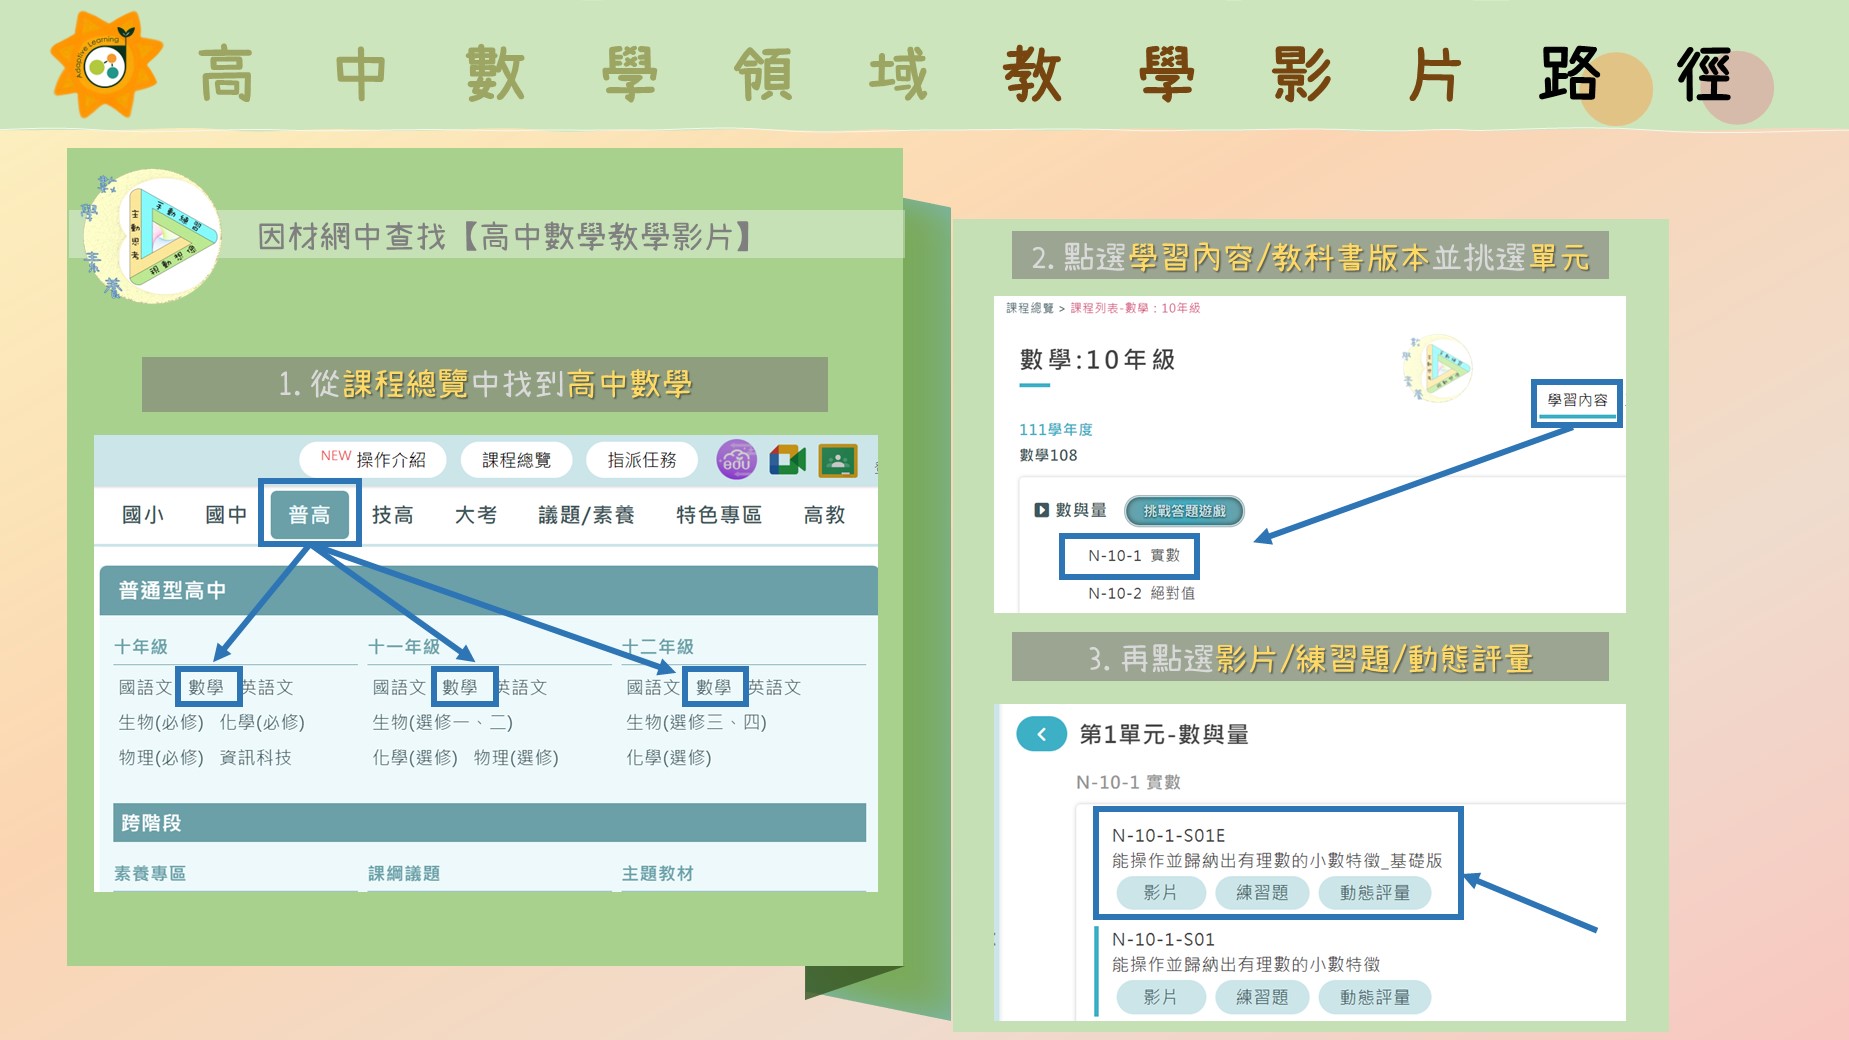This screenshot has width=1849, height=1040.
Task: Open 英語文 under 十二年級
Action: 776,687
